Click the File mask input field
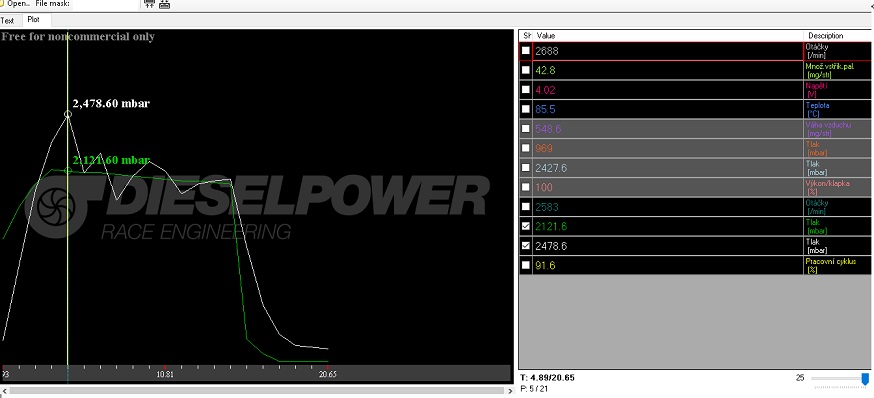The width and height of the screenshot is (874, 398). 105,3
